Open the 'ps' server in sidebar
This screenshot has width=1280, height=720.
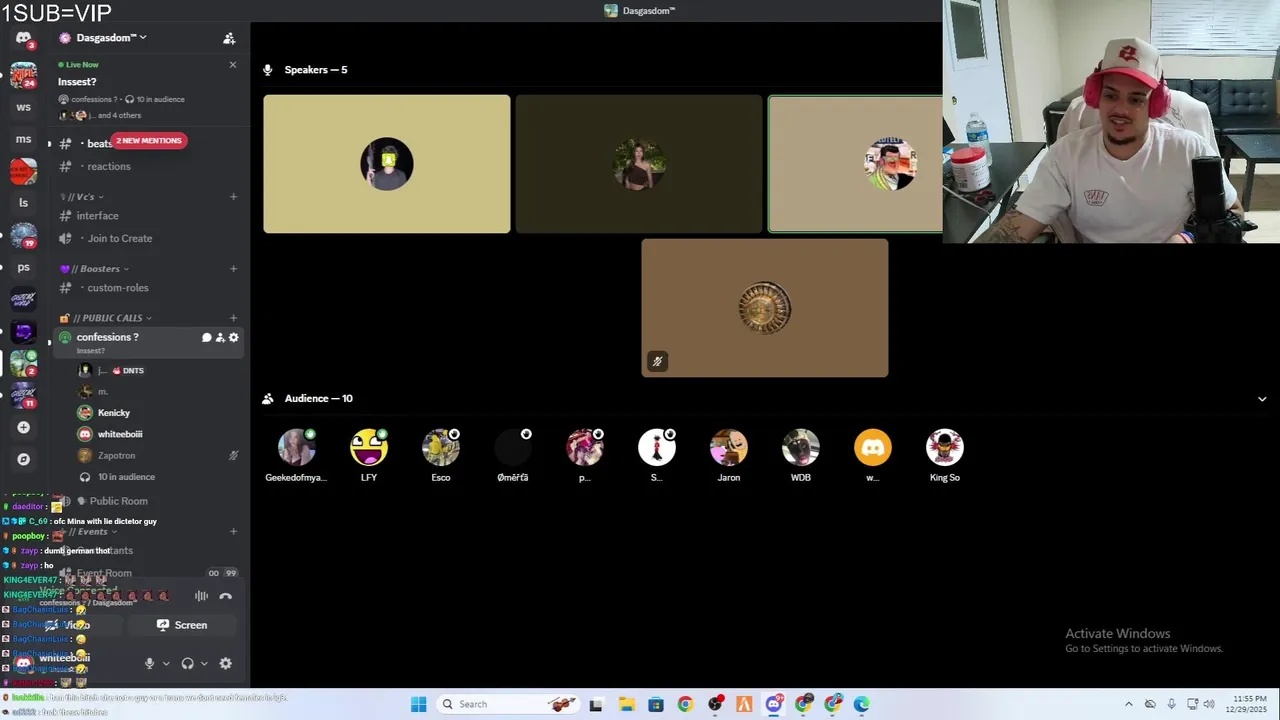pyautogui.click(x=23, y=267)
